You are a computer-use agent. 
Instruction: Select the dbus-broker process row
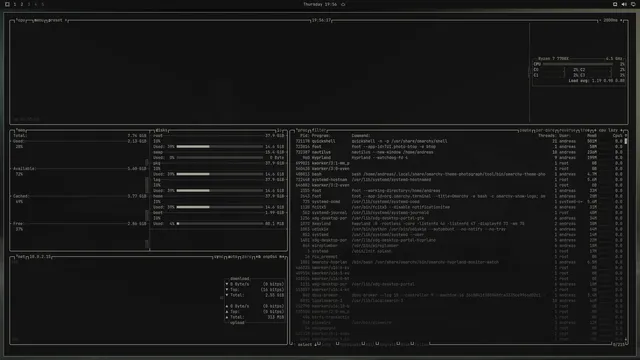[459, 295]
